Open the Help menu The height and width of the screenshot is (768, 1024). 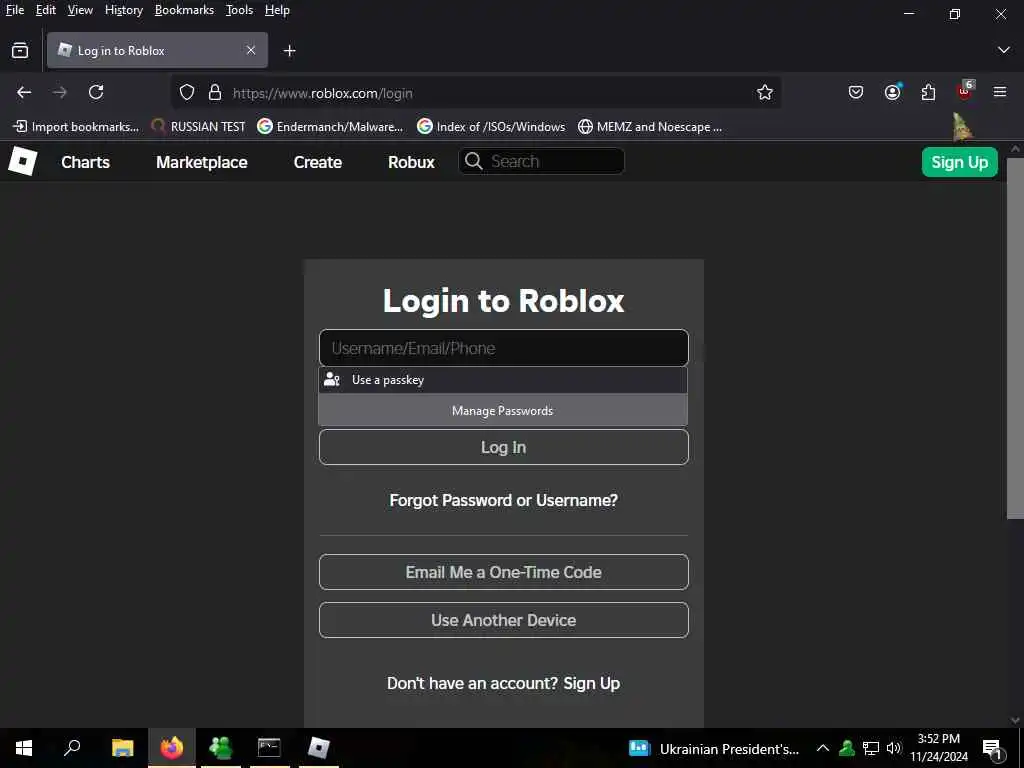coord(277,10)
